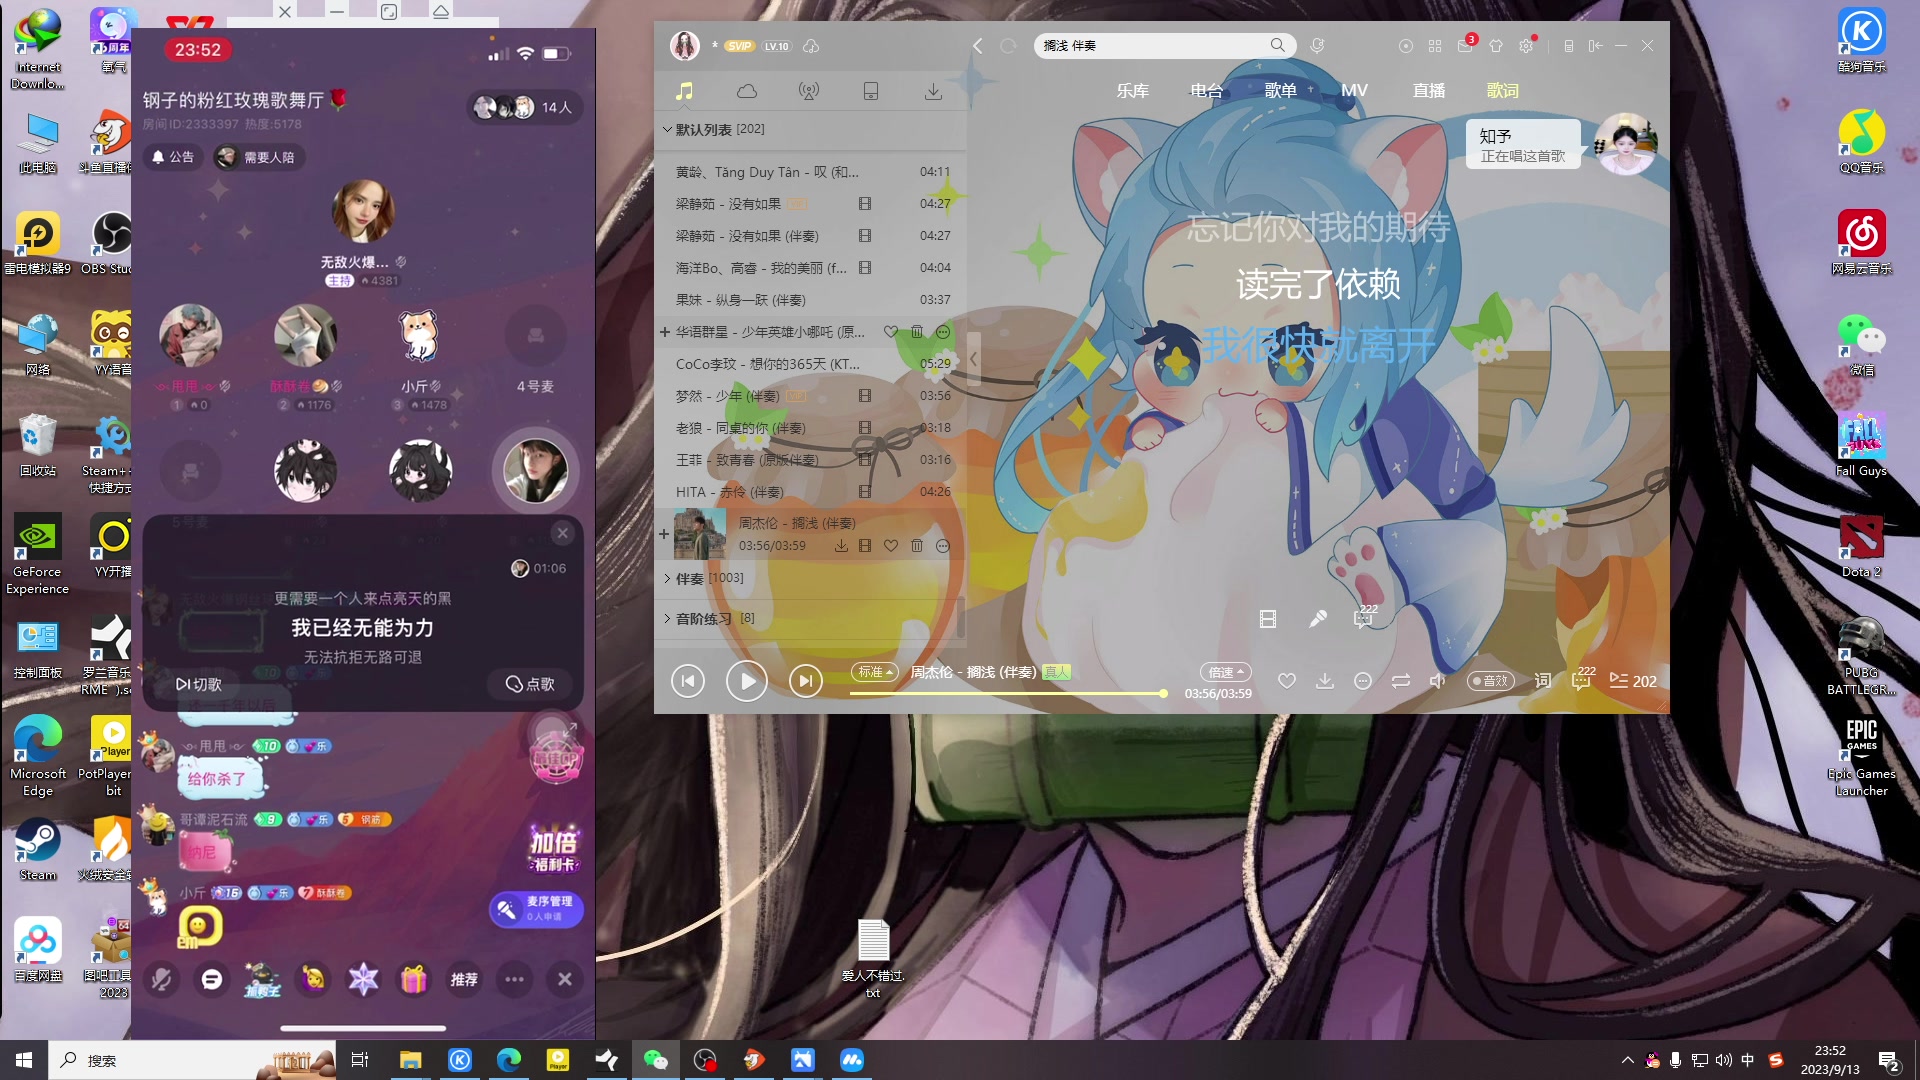The width and height of the screenshot is (1920, 1080).
Task: Collapse the KuGou left panel arrow
Action: click(x=973, y=359)
